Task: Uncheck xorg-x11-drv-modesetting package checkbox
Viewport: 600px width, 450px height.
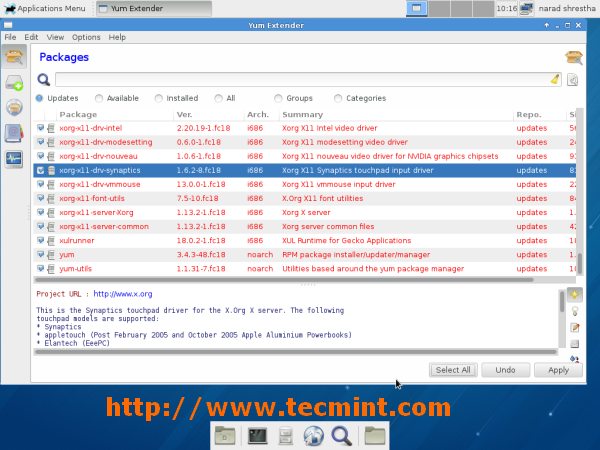Action: point(40,142)
